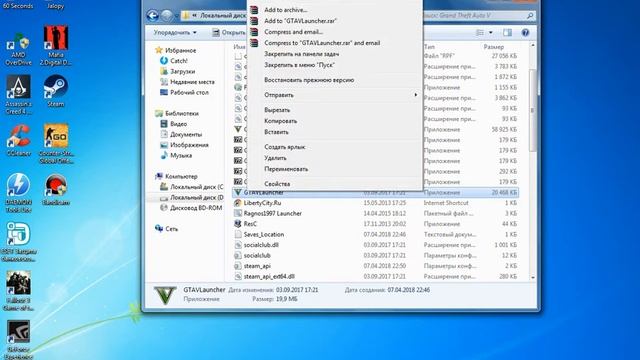Open the view options dropdown arrow

click(491, 32)
